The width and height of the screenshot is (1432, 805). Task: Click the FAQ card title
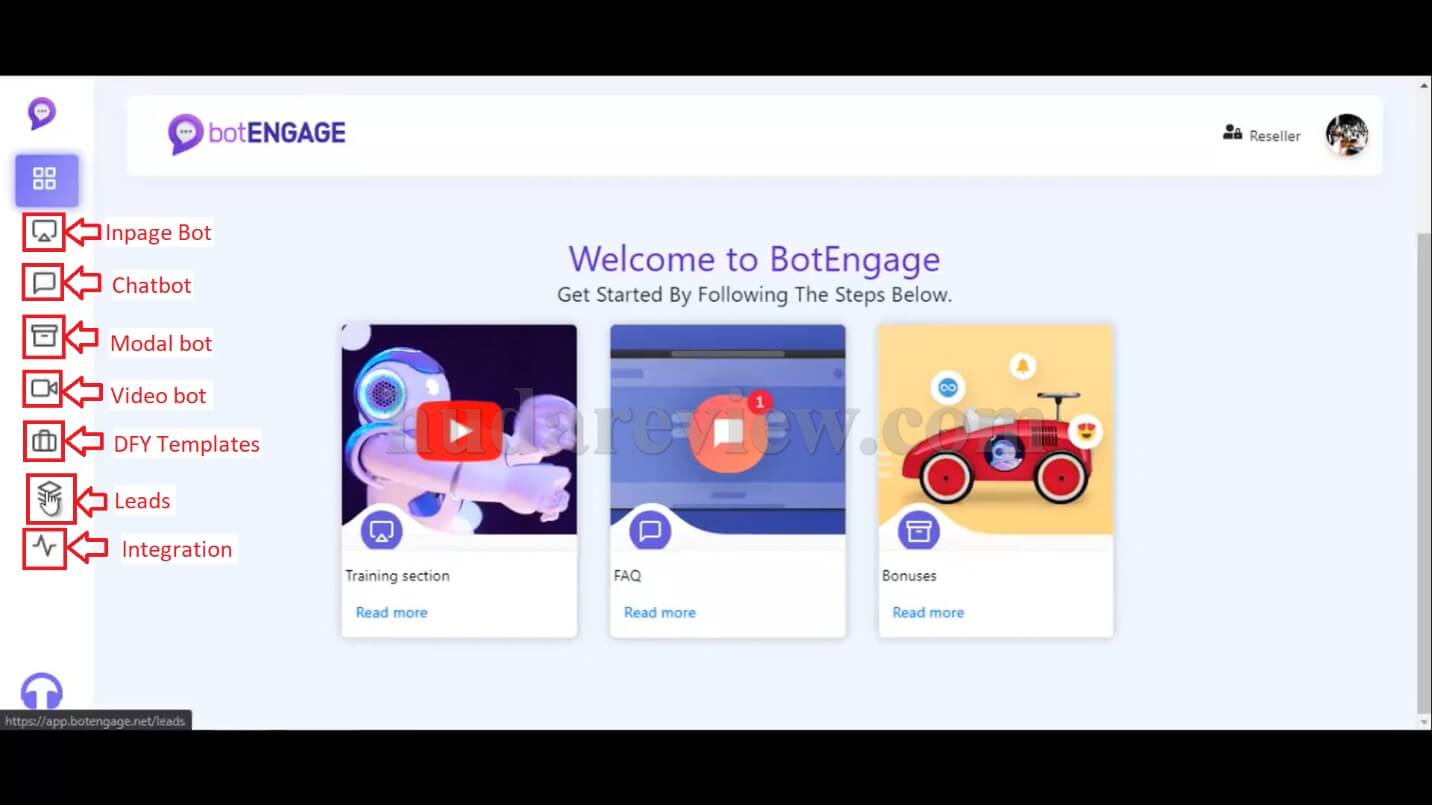coord(627,576)
